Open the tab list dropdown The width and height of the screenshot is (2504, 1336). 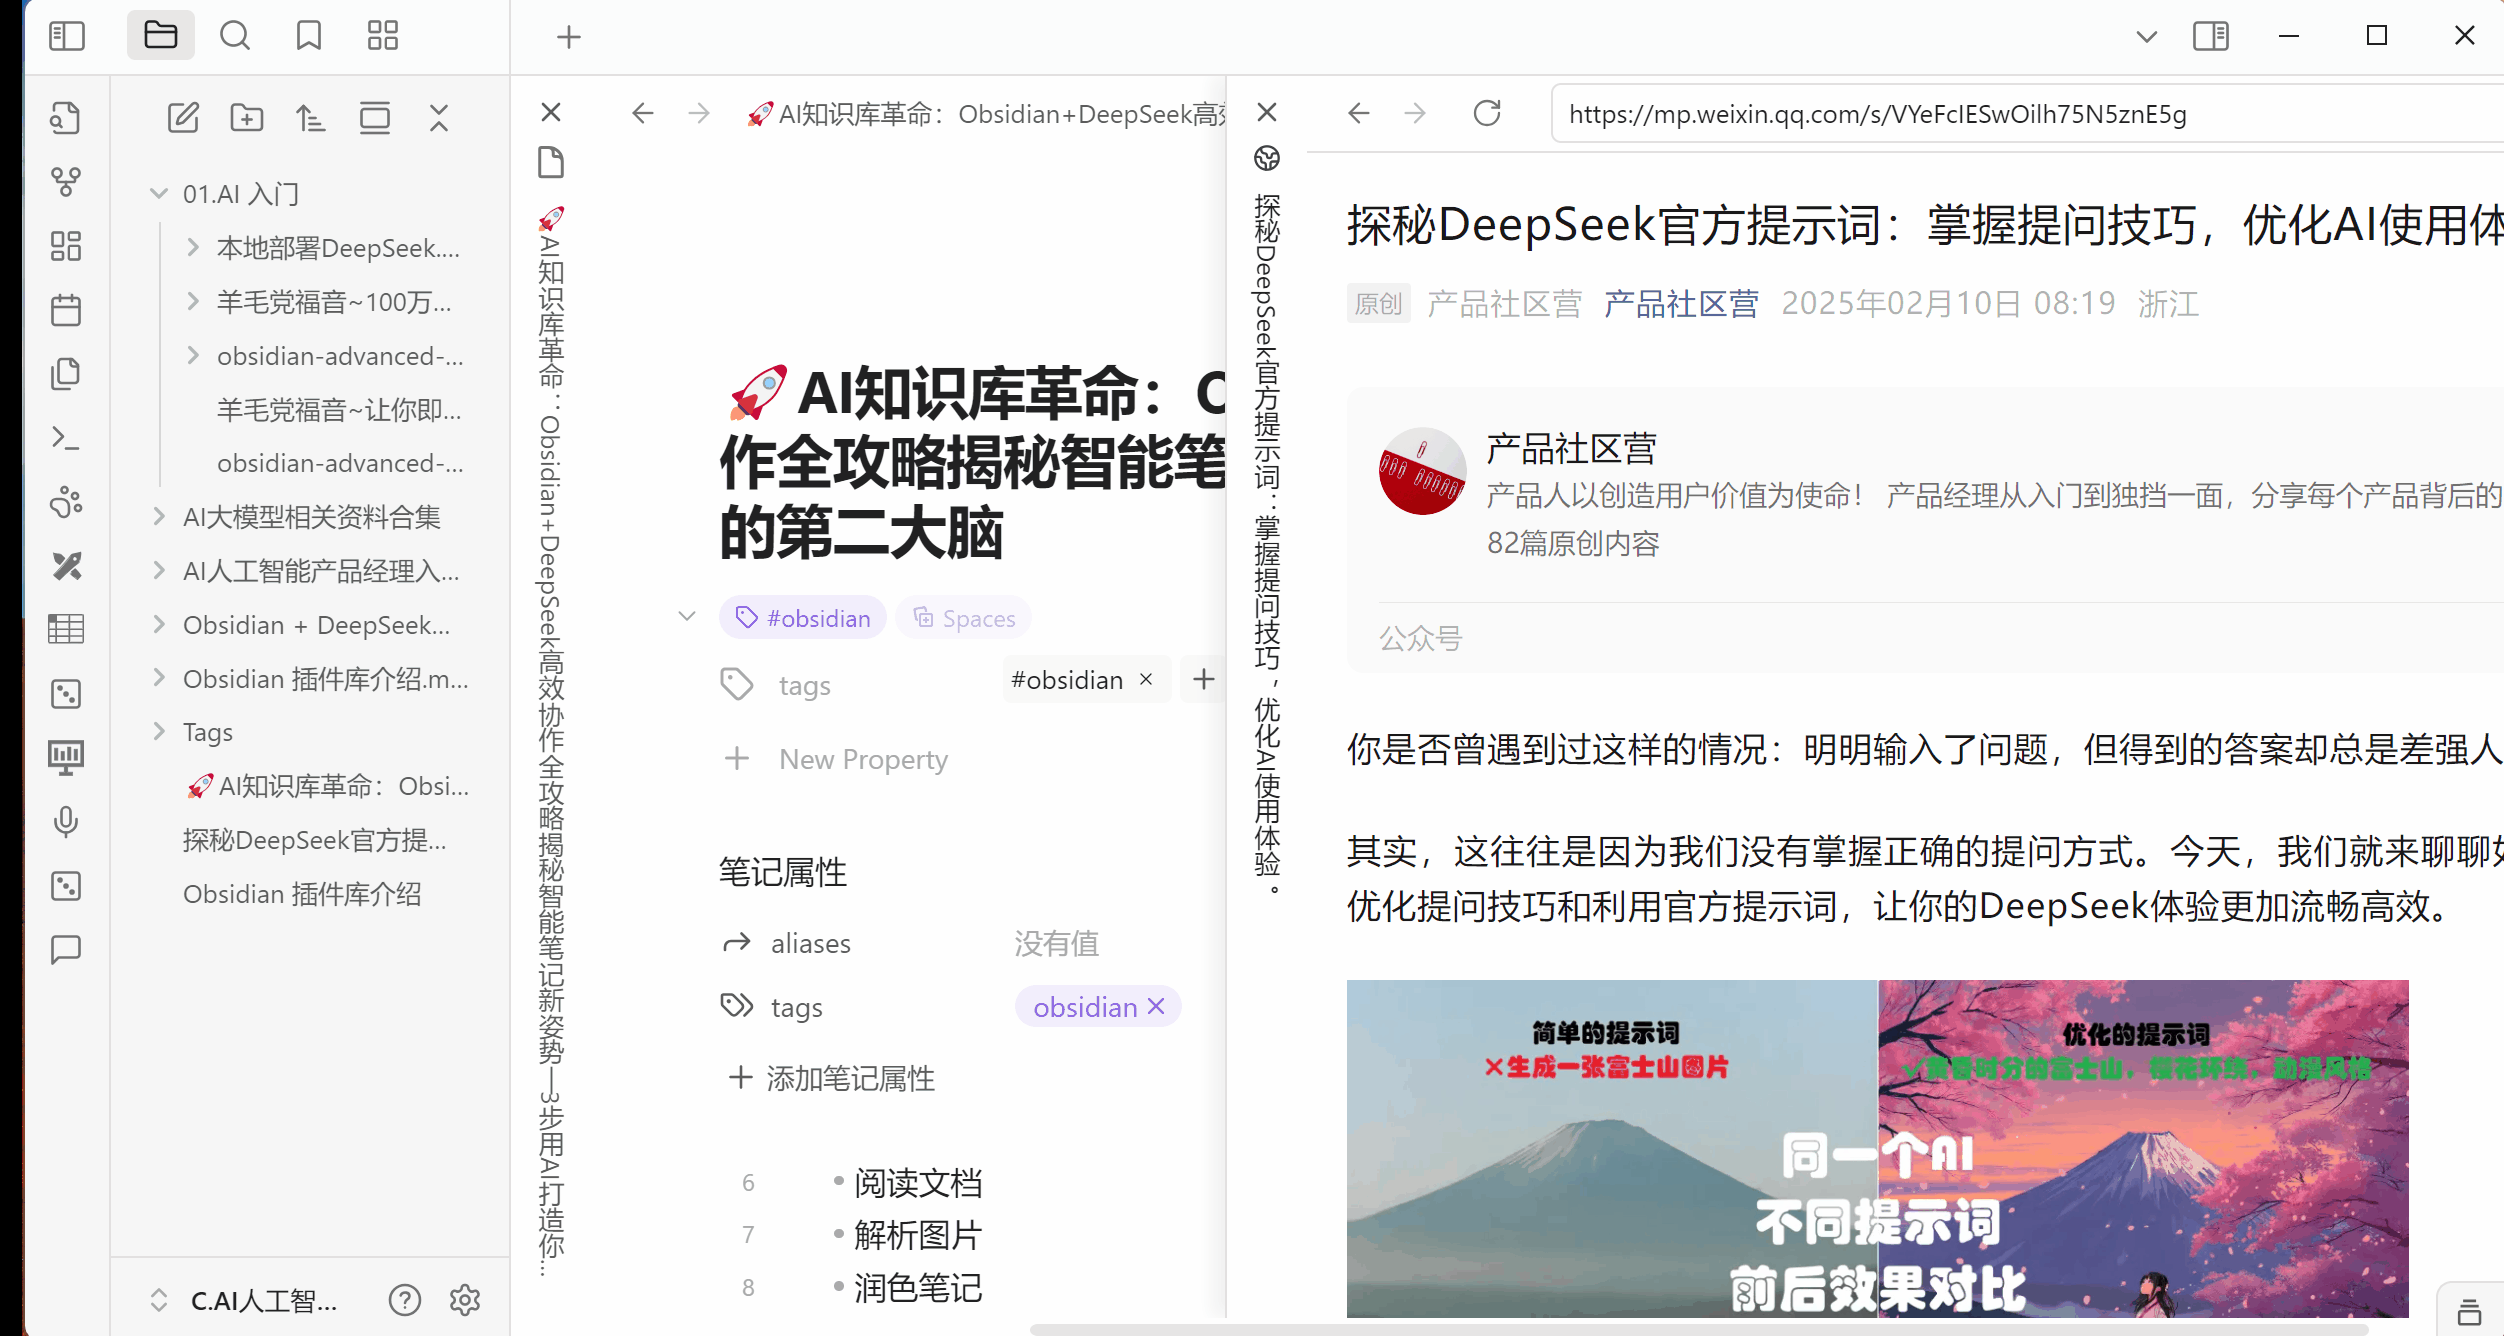tap(2146, 36)
